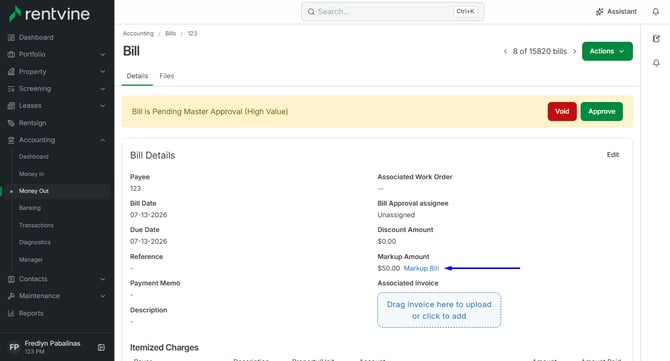
Task: Click the Markup Bill link
Action: click(421, 268)
